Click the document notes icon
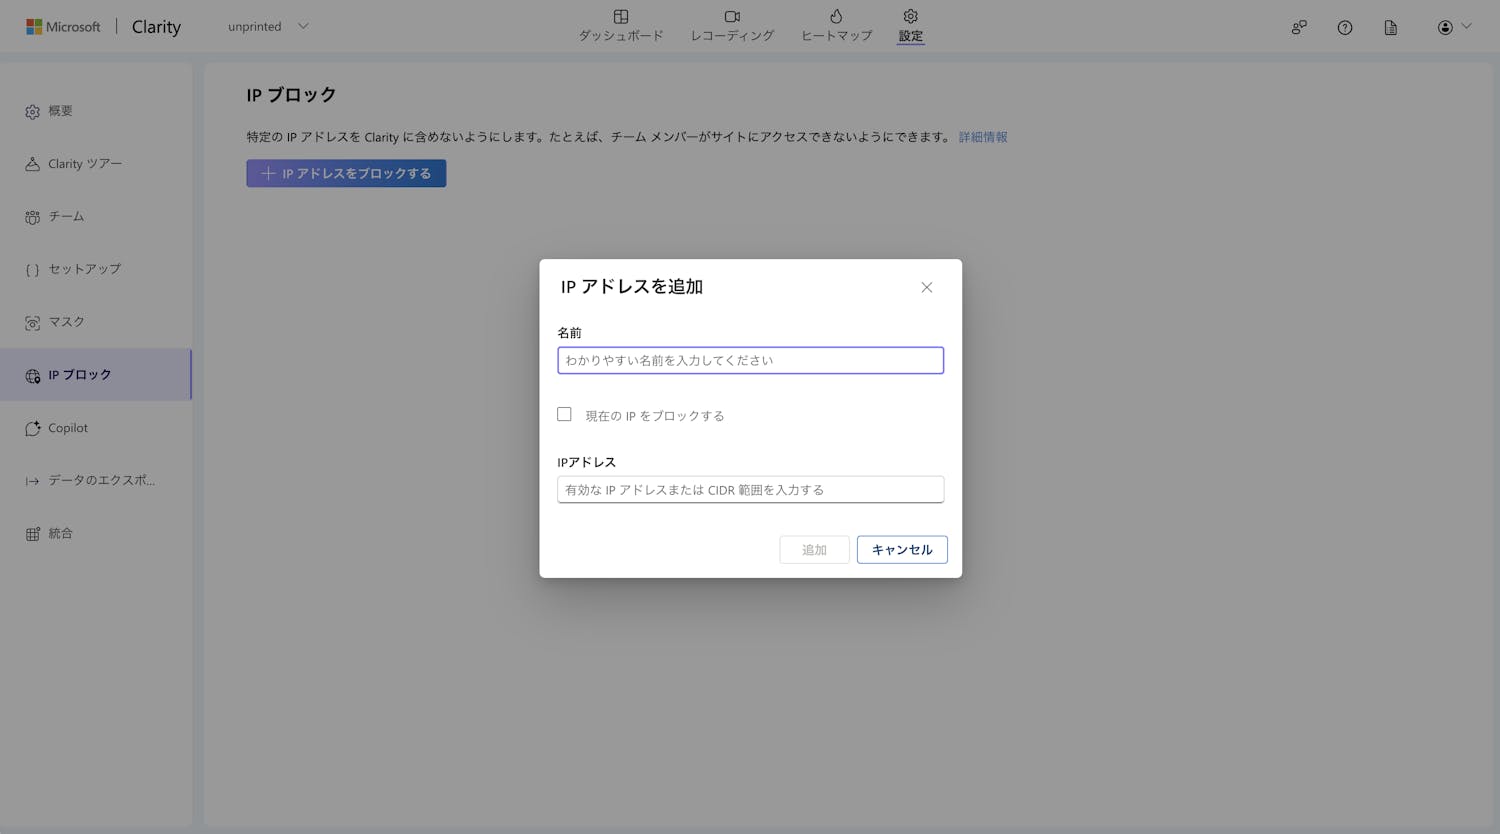1500x834 pixels. click(1391, 28)
